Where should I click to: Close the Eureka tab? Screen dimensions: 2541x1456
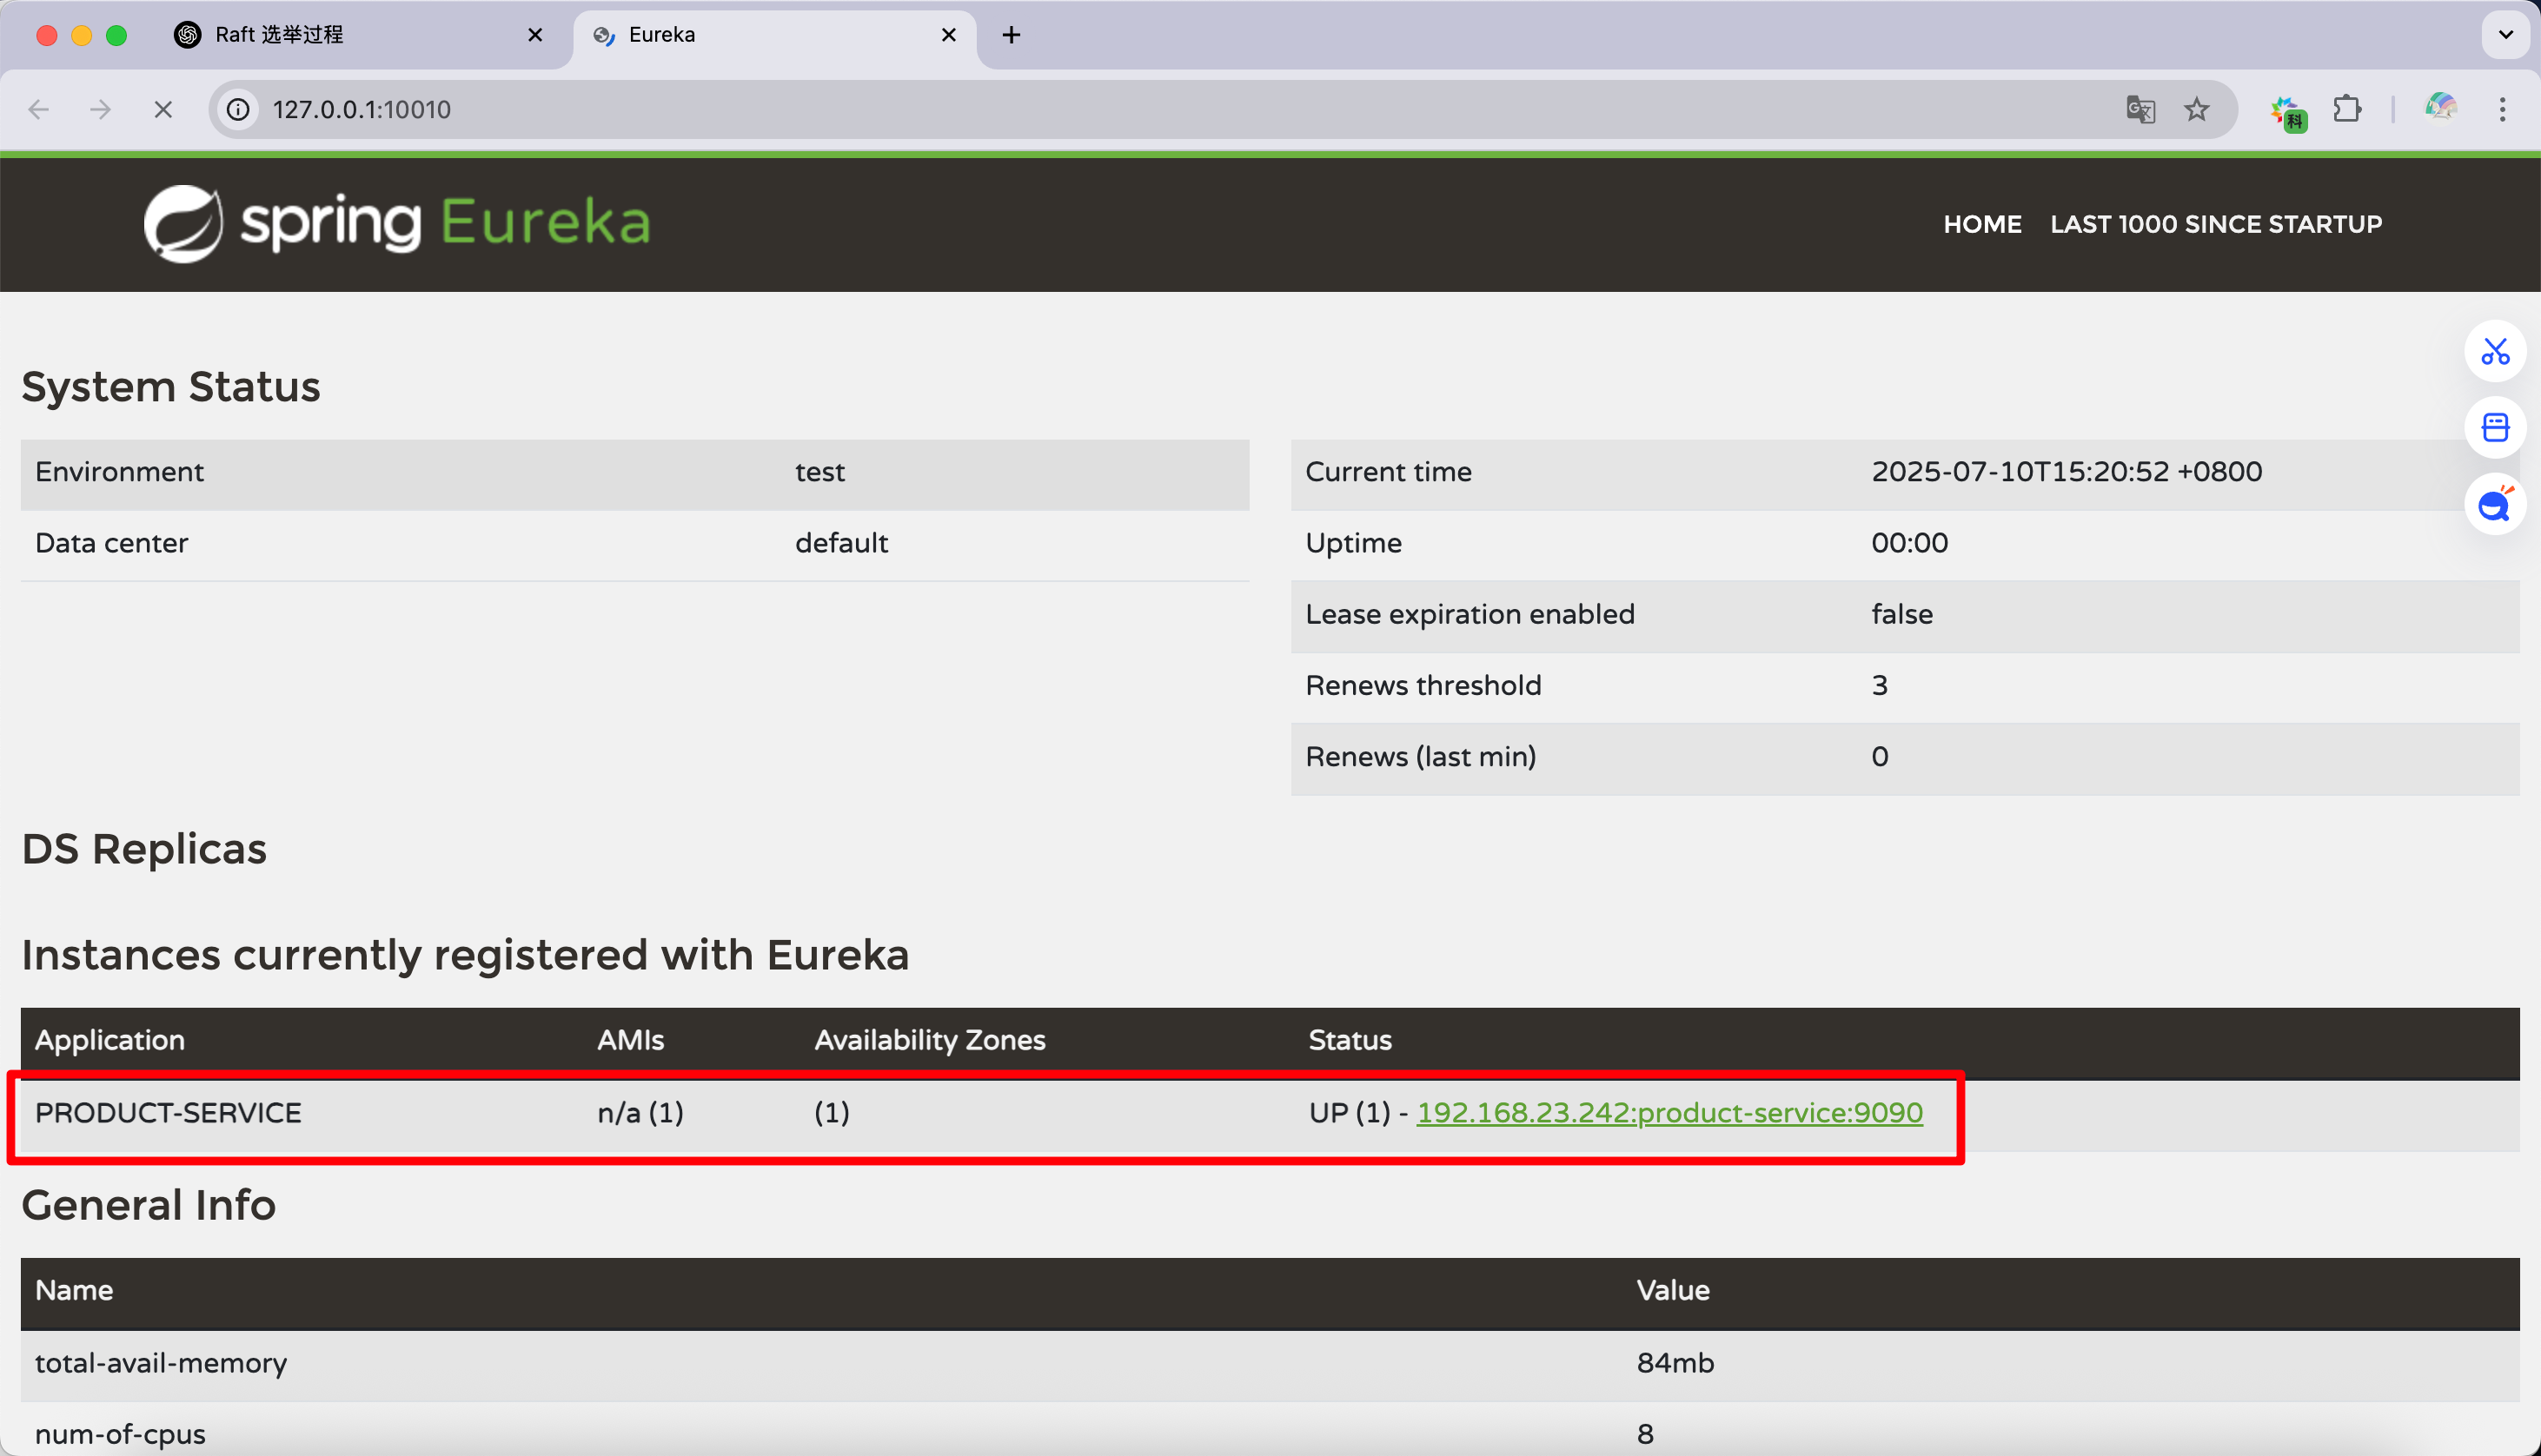point(949,35)
